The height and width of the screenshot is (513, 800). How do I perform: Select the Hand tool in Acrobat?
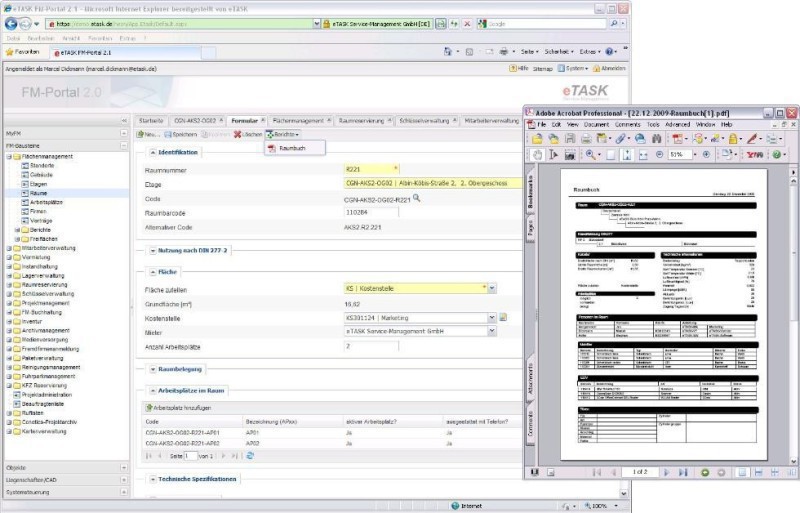coord(537,155)
